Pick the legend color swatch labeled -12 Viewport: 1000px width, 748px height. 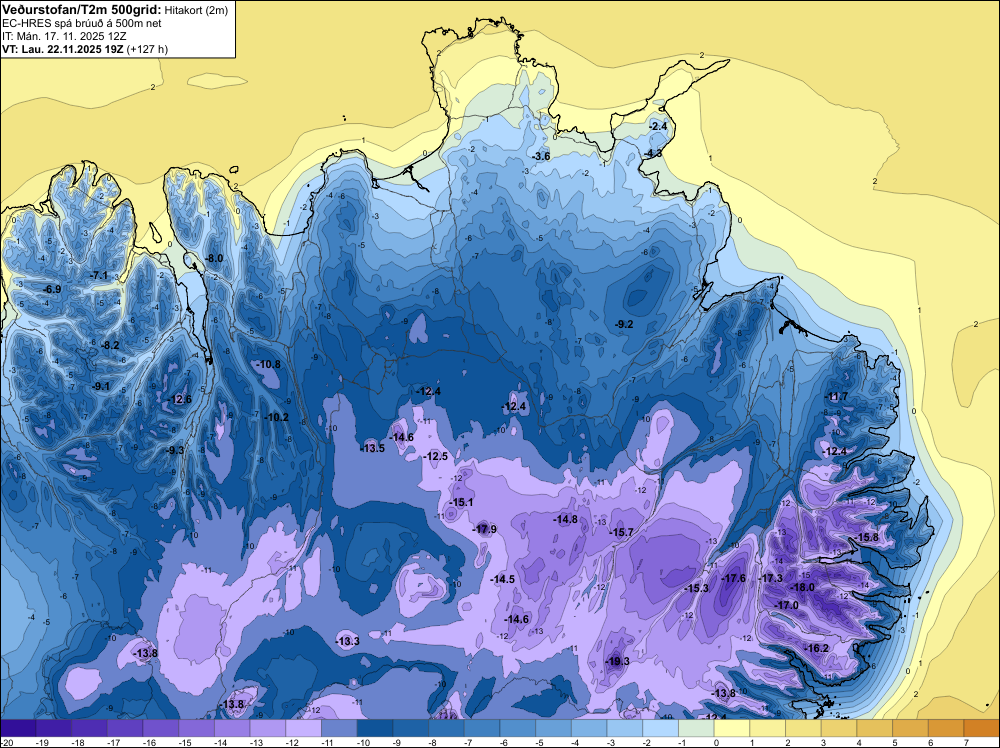304,727
